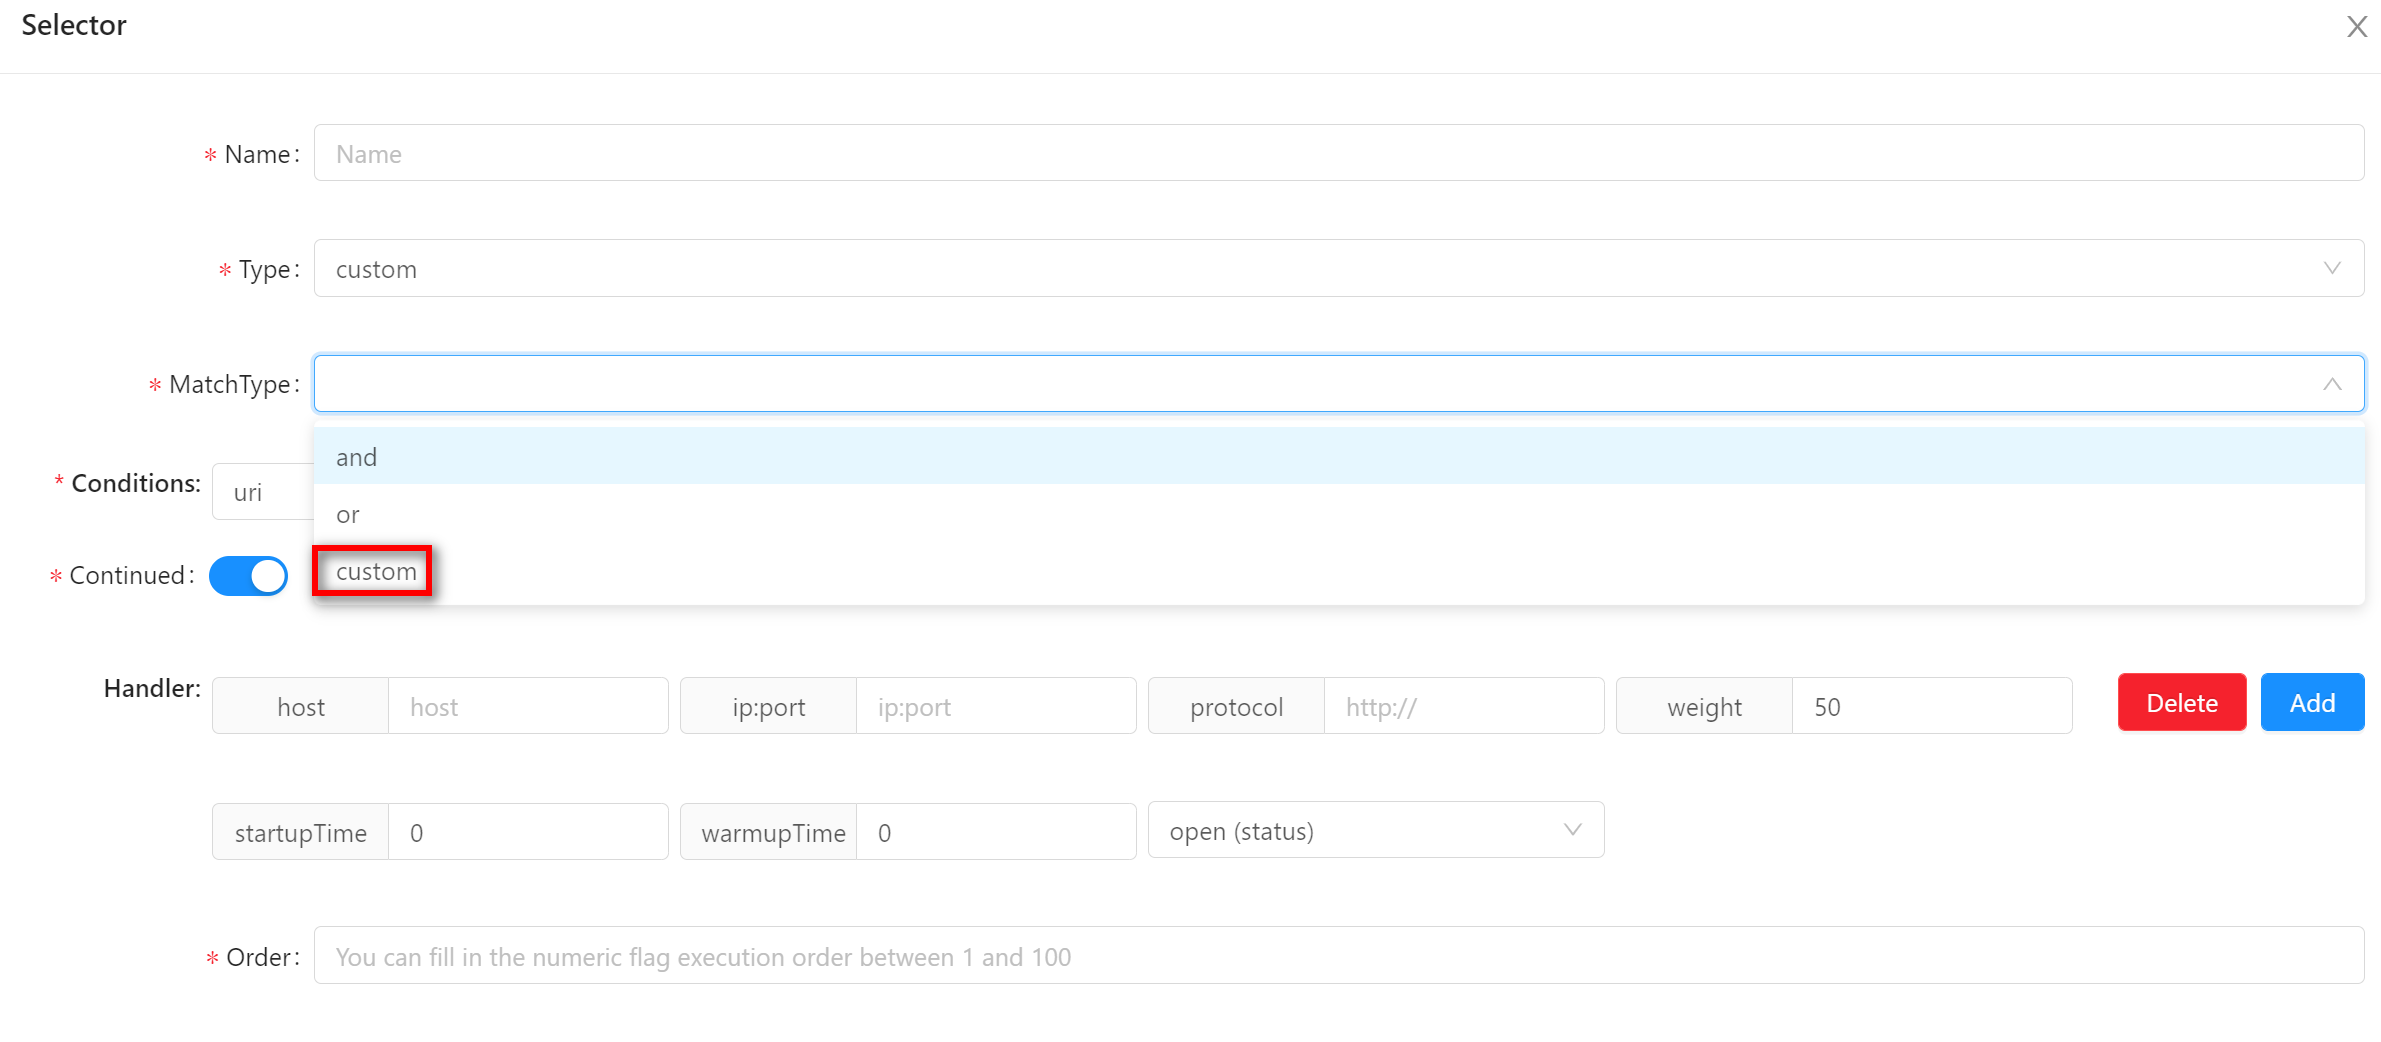Image resolution: width=2381 pixels, height=1042 pixels.
Task: Edit the weight value of 50
Action: click(x=1931, y=705)
